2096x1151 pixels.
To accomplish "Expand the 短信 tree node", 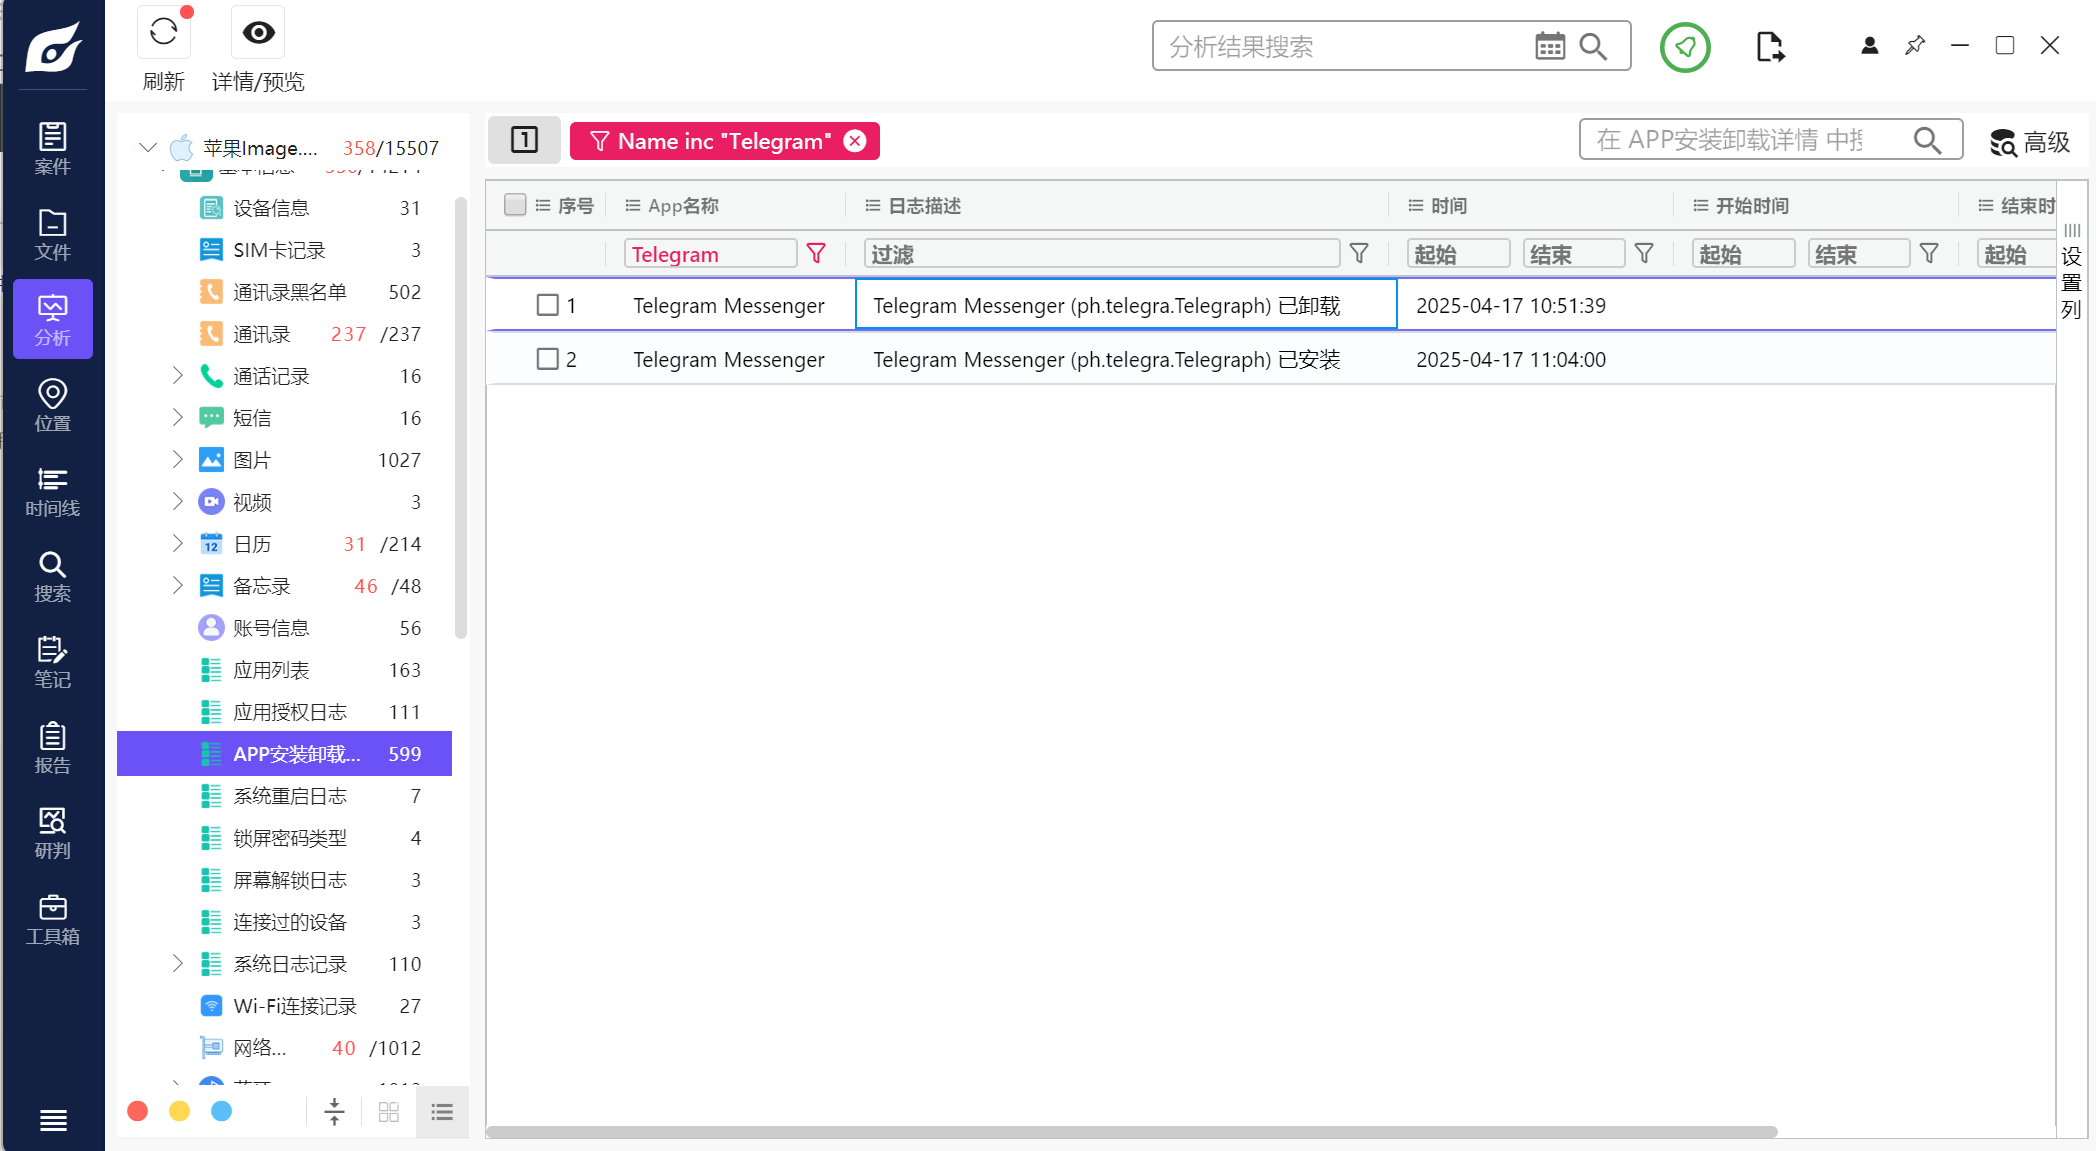I will pyautogui.click(x=177, y=418).
